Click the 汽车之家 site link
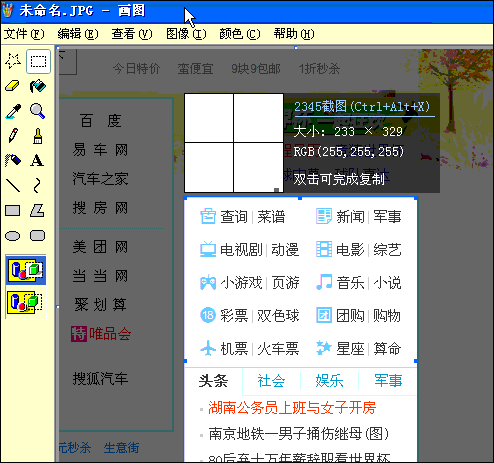This screenshot has height=463, width=494. [100, 179]
